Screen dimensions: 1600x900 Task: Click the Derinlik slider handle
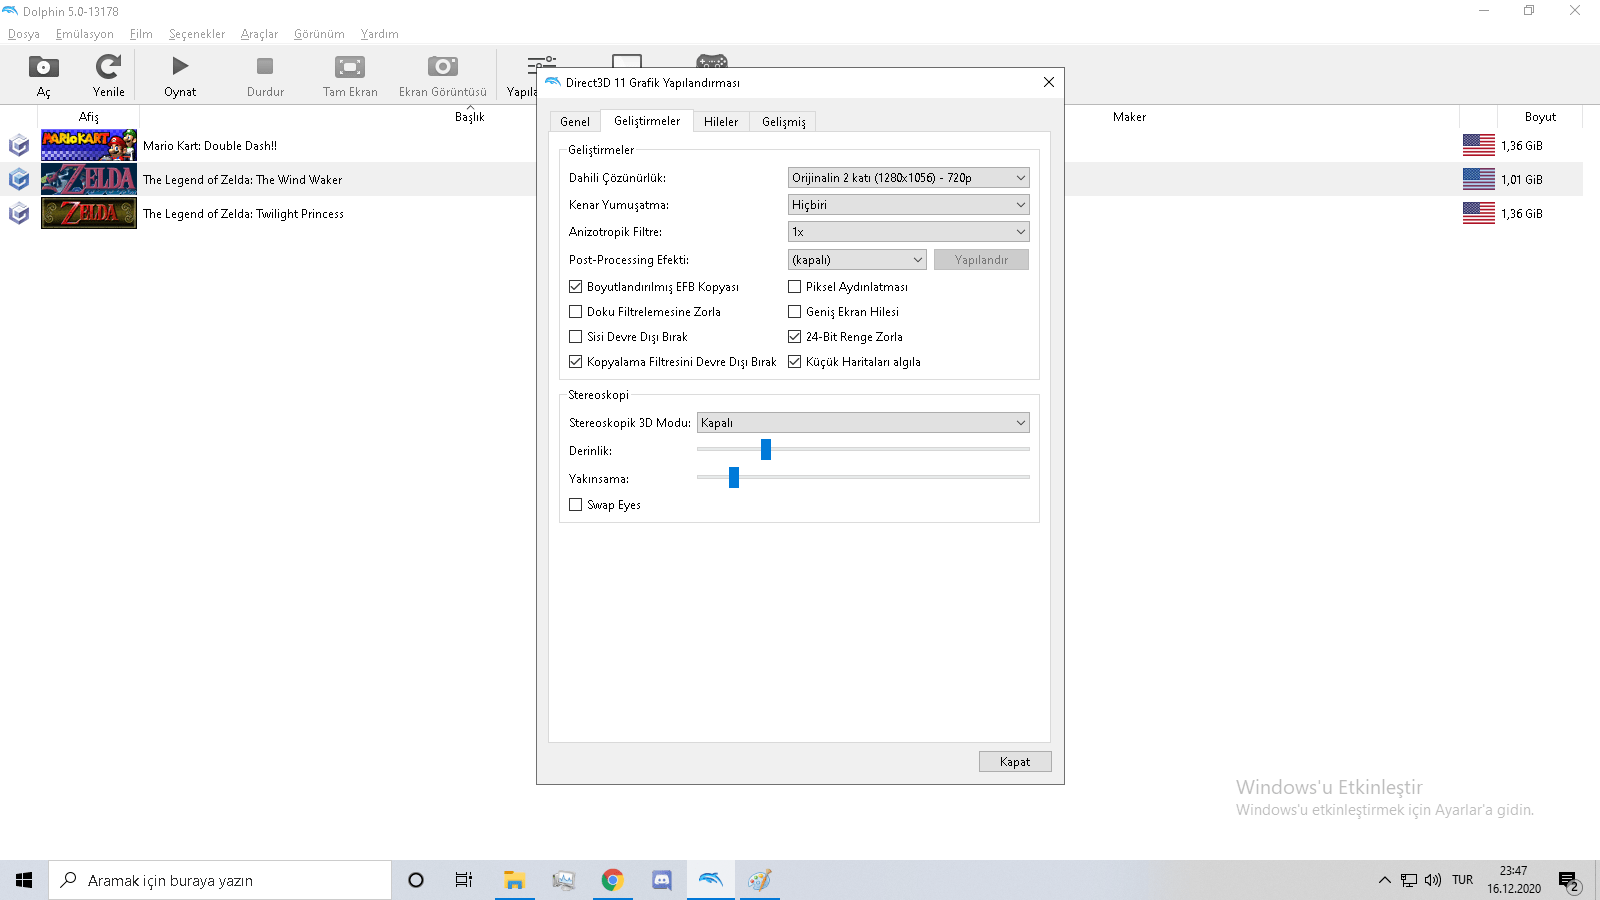(x=766, y=450)
